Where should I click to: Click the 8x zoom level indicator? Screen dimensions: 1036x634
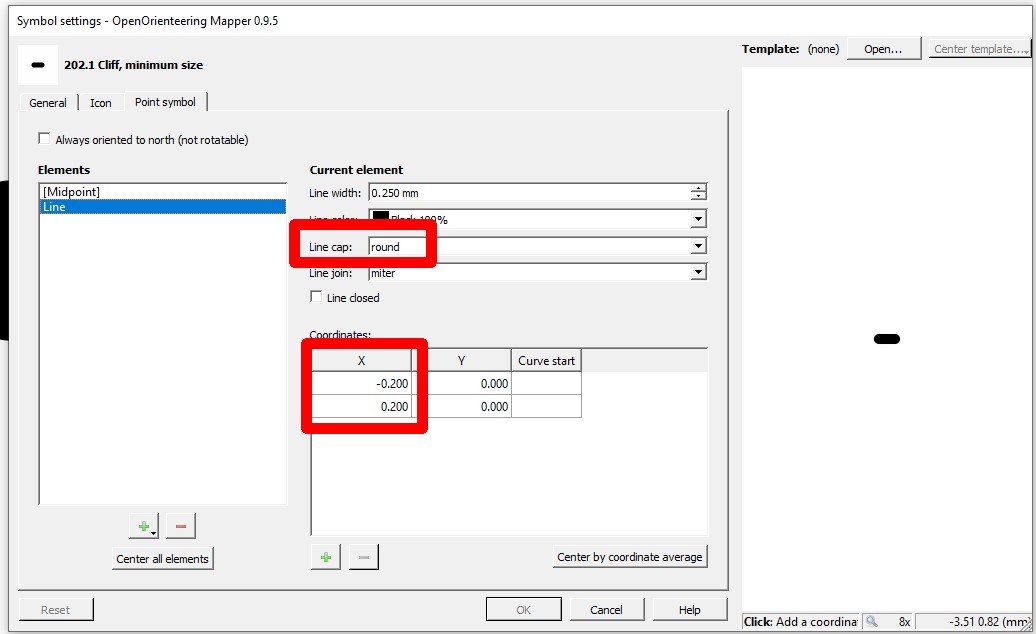(x=904, y=621)
